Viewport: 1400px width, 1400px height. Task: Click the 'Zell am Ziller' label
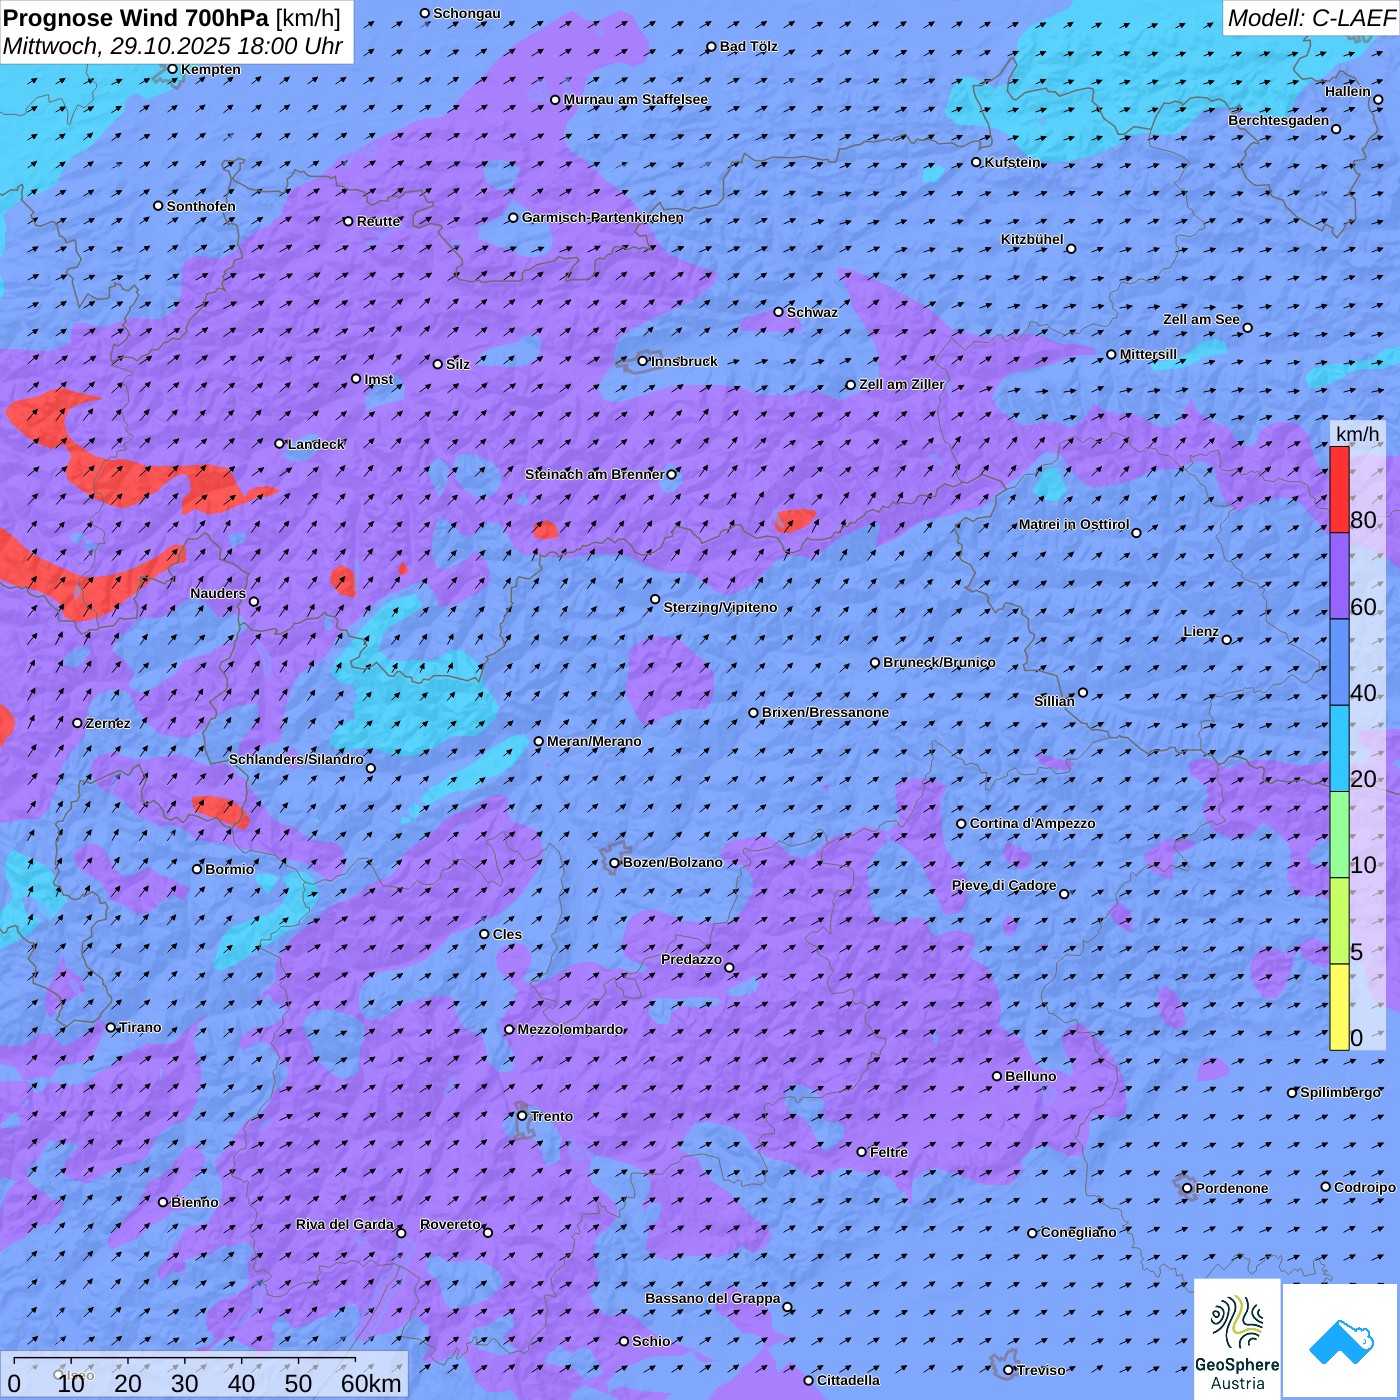(x=902, y=384)
